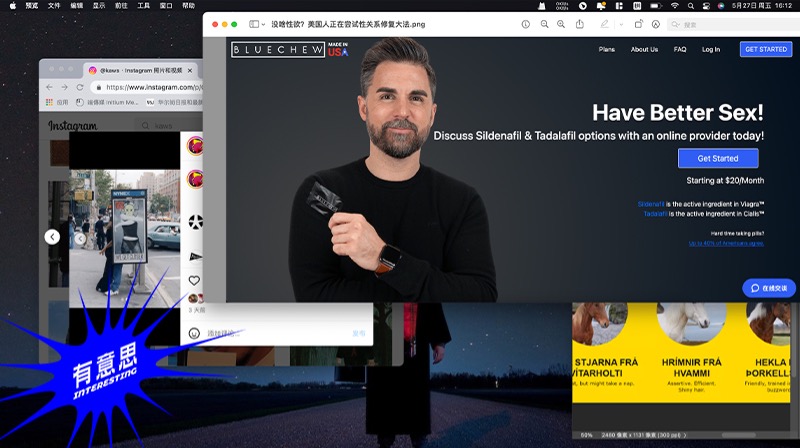Toggle the Preview sidebar view button
800x448 pixels.
[254, 24]
